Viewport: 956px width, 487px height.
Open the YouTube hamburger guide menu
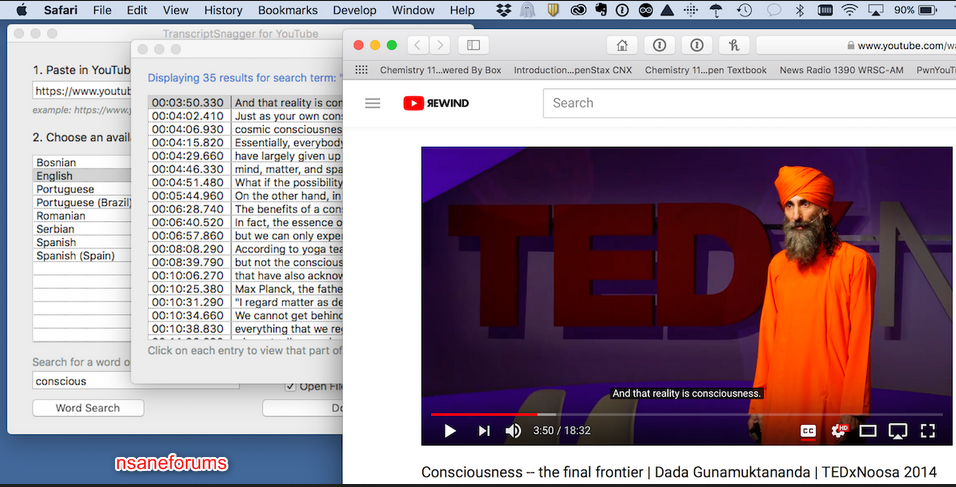pos(373,103)
